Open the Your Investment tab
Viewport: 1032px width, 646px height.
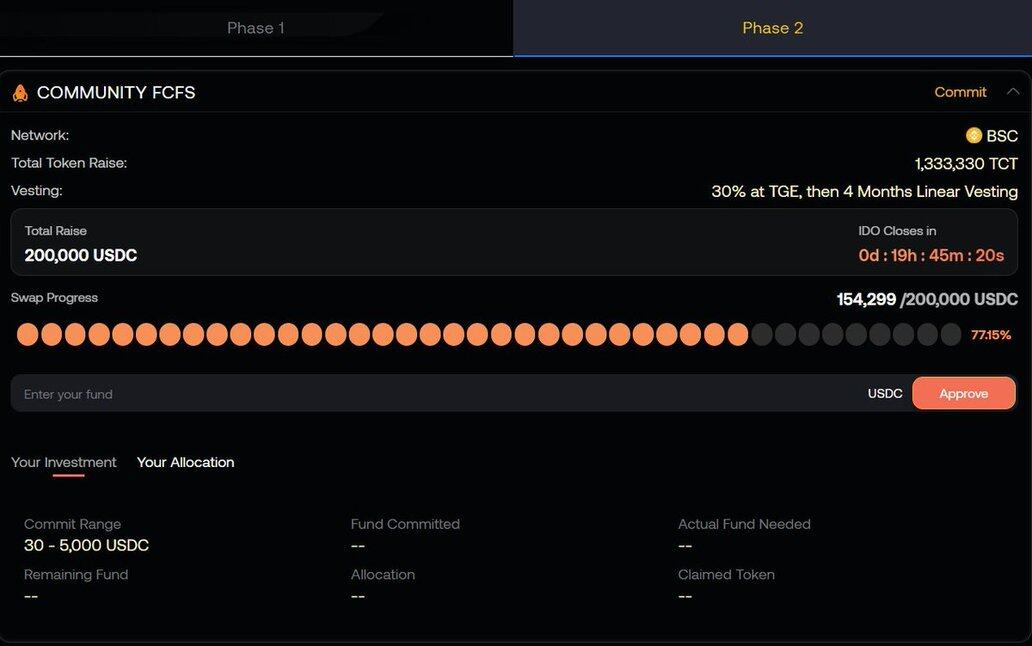click(64, 462)
